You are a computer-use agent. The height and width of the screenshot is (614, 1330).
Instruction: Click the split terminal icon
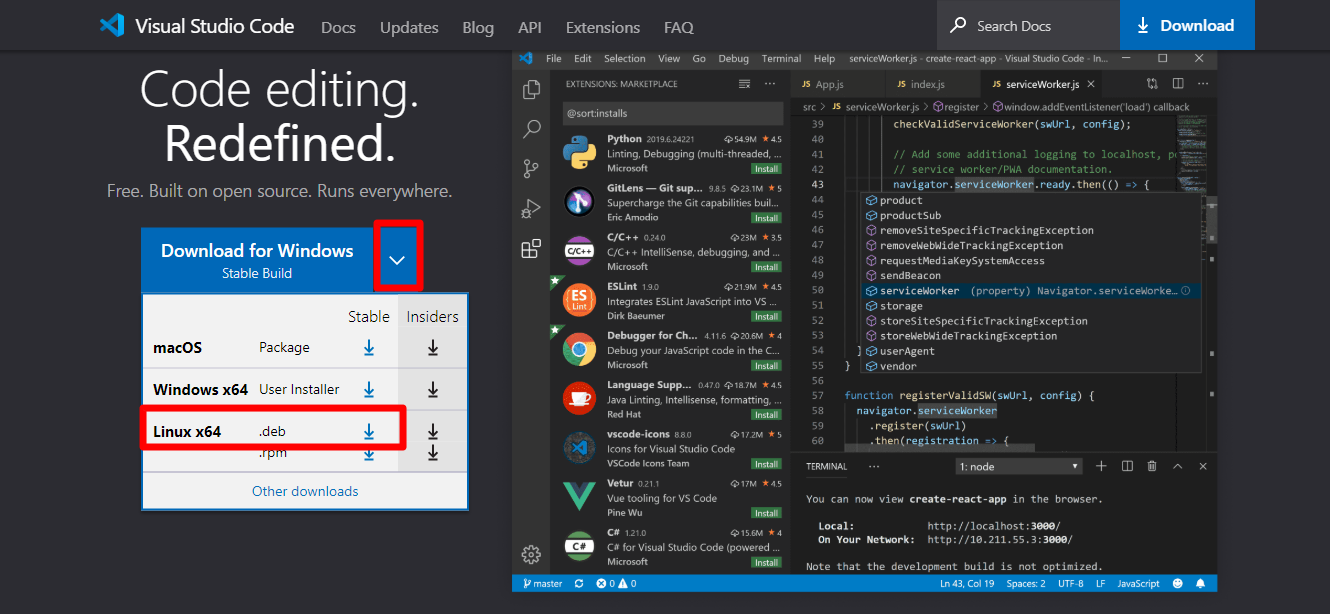coord(1127,466)
